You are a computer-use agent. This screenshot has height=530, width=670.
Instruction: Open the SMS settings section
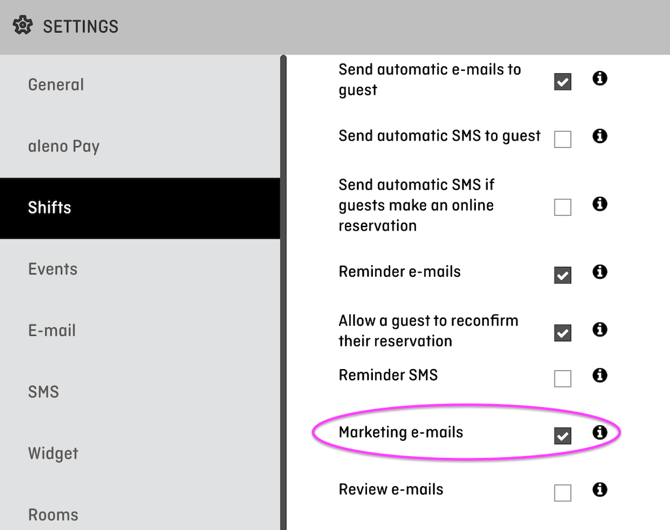click(x=140, y=392)
